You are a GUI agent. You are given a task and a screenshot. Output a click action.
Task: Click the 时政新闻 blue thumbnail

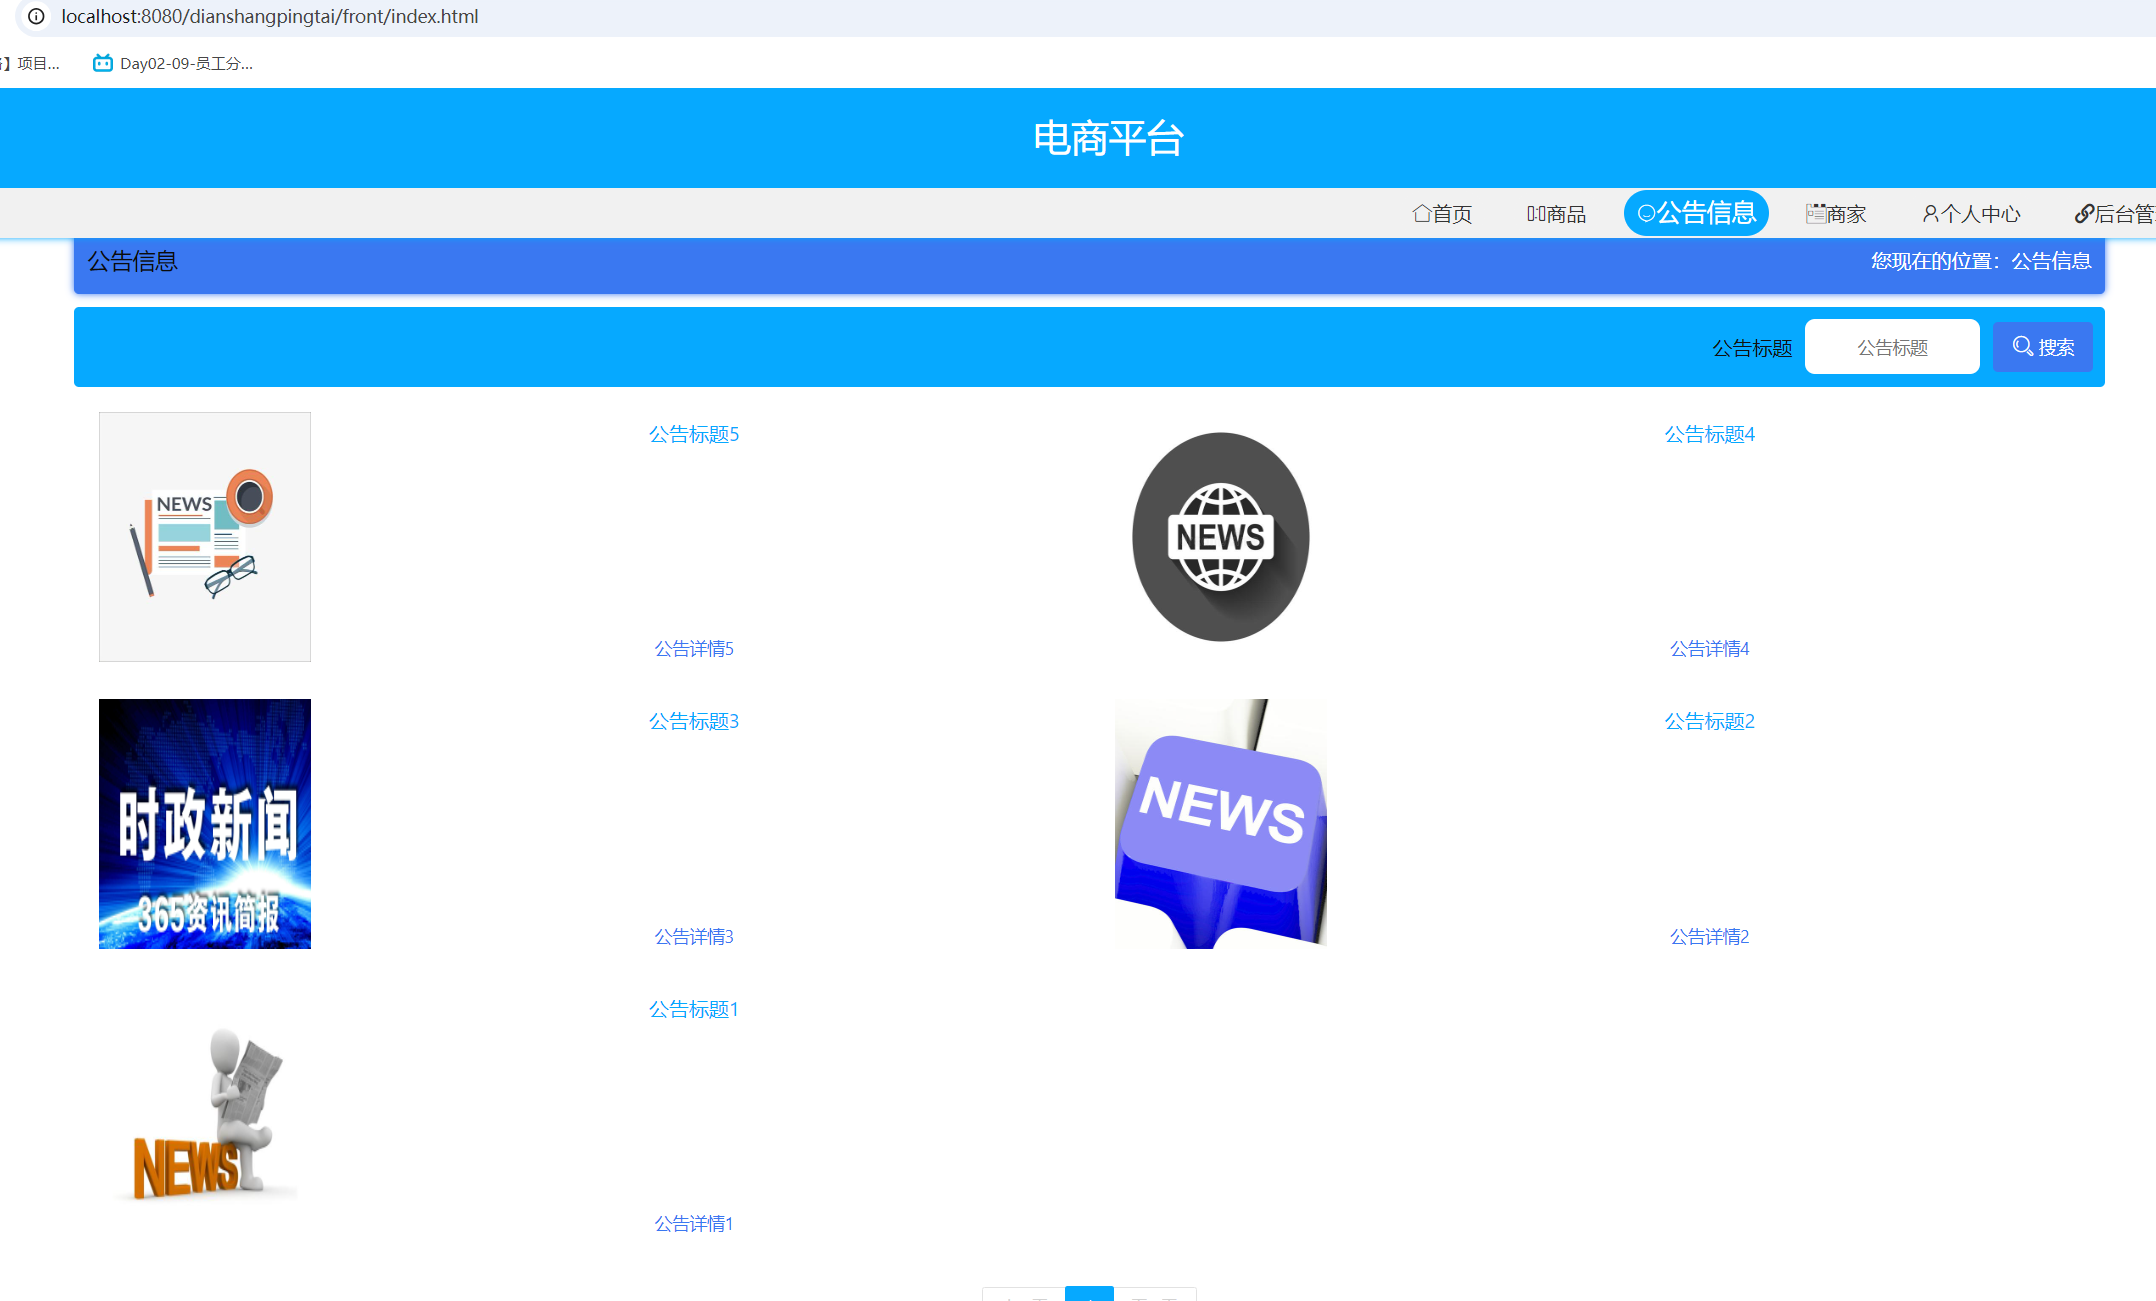click(205, 824)
